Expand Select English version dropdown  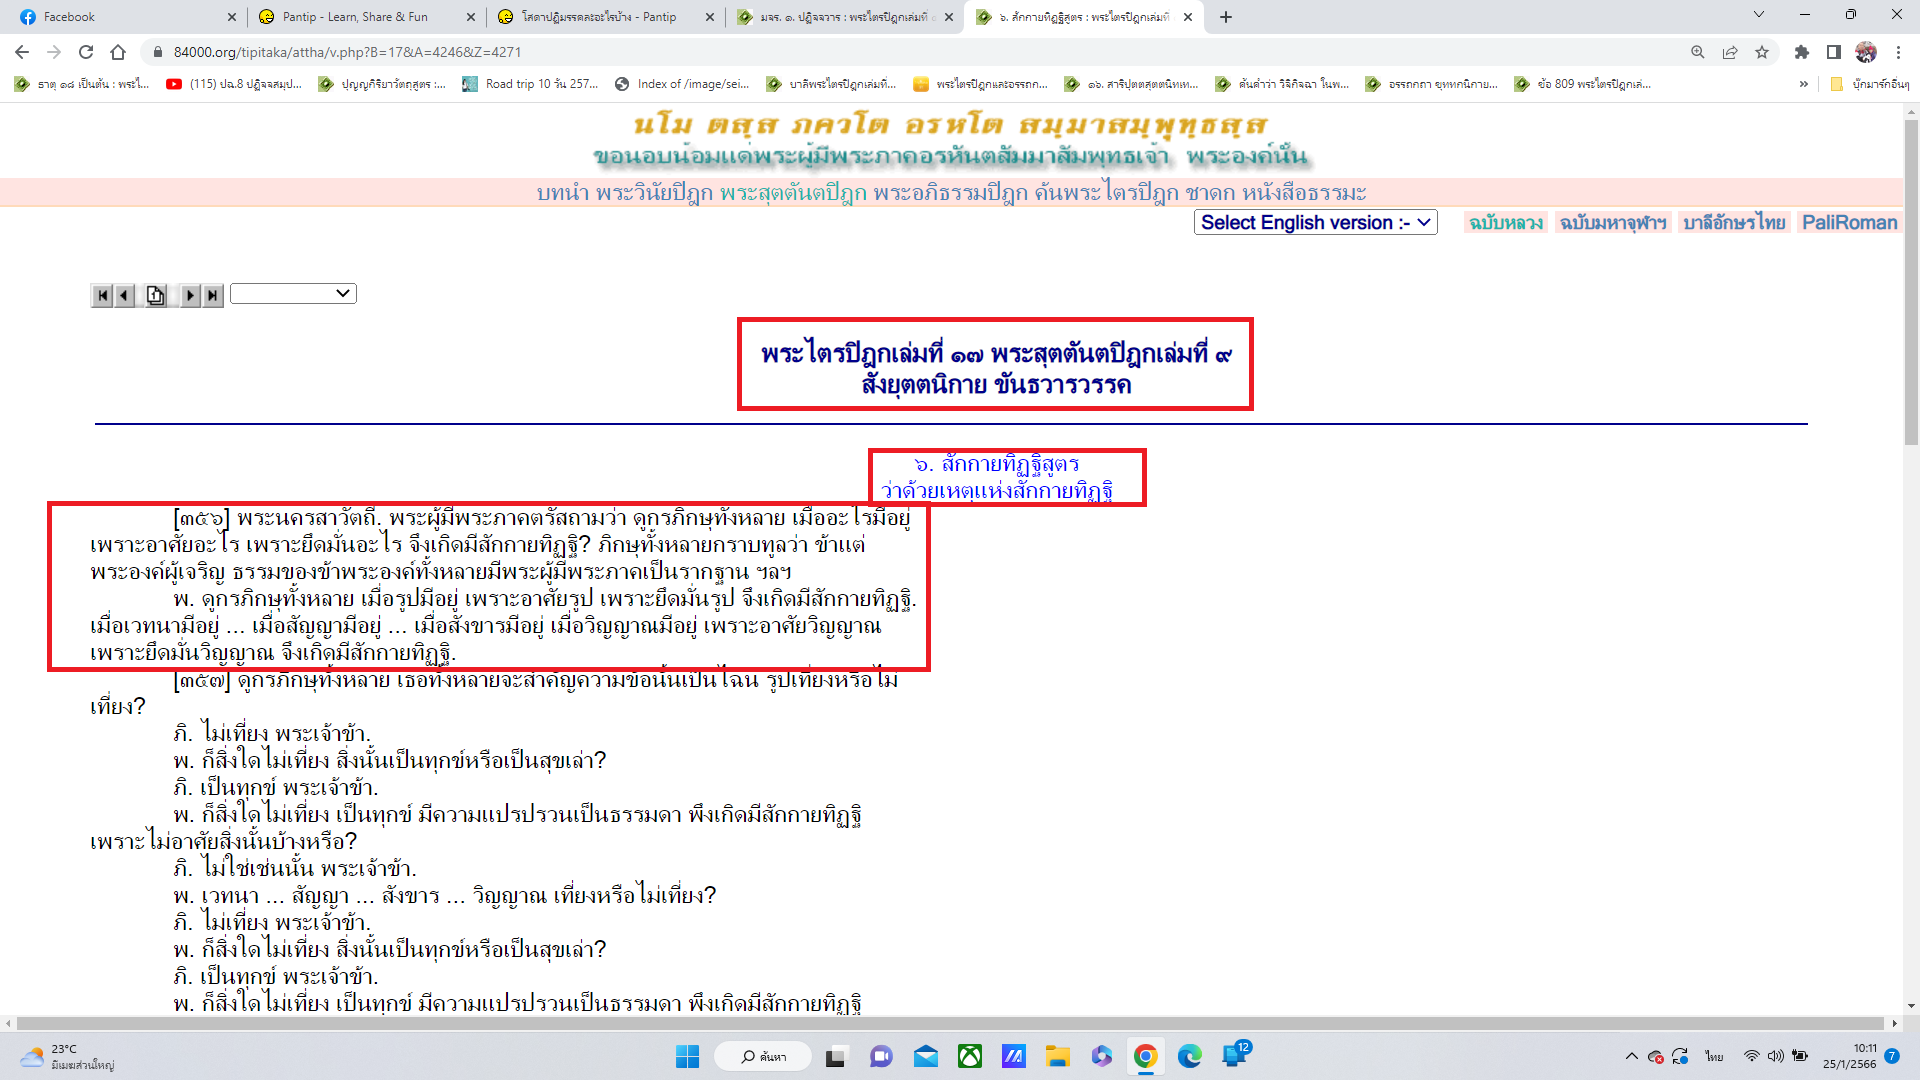click(x=1315, y=223)
